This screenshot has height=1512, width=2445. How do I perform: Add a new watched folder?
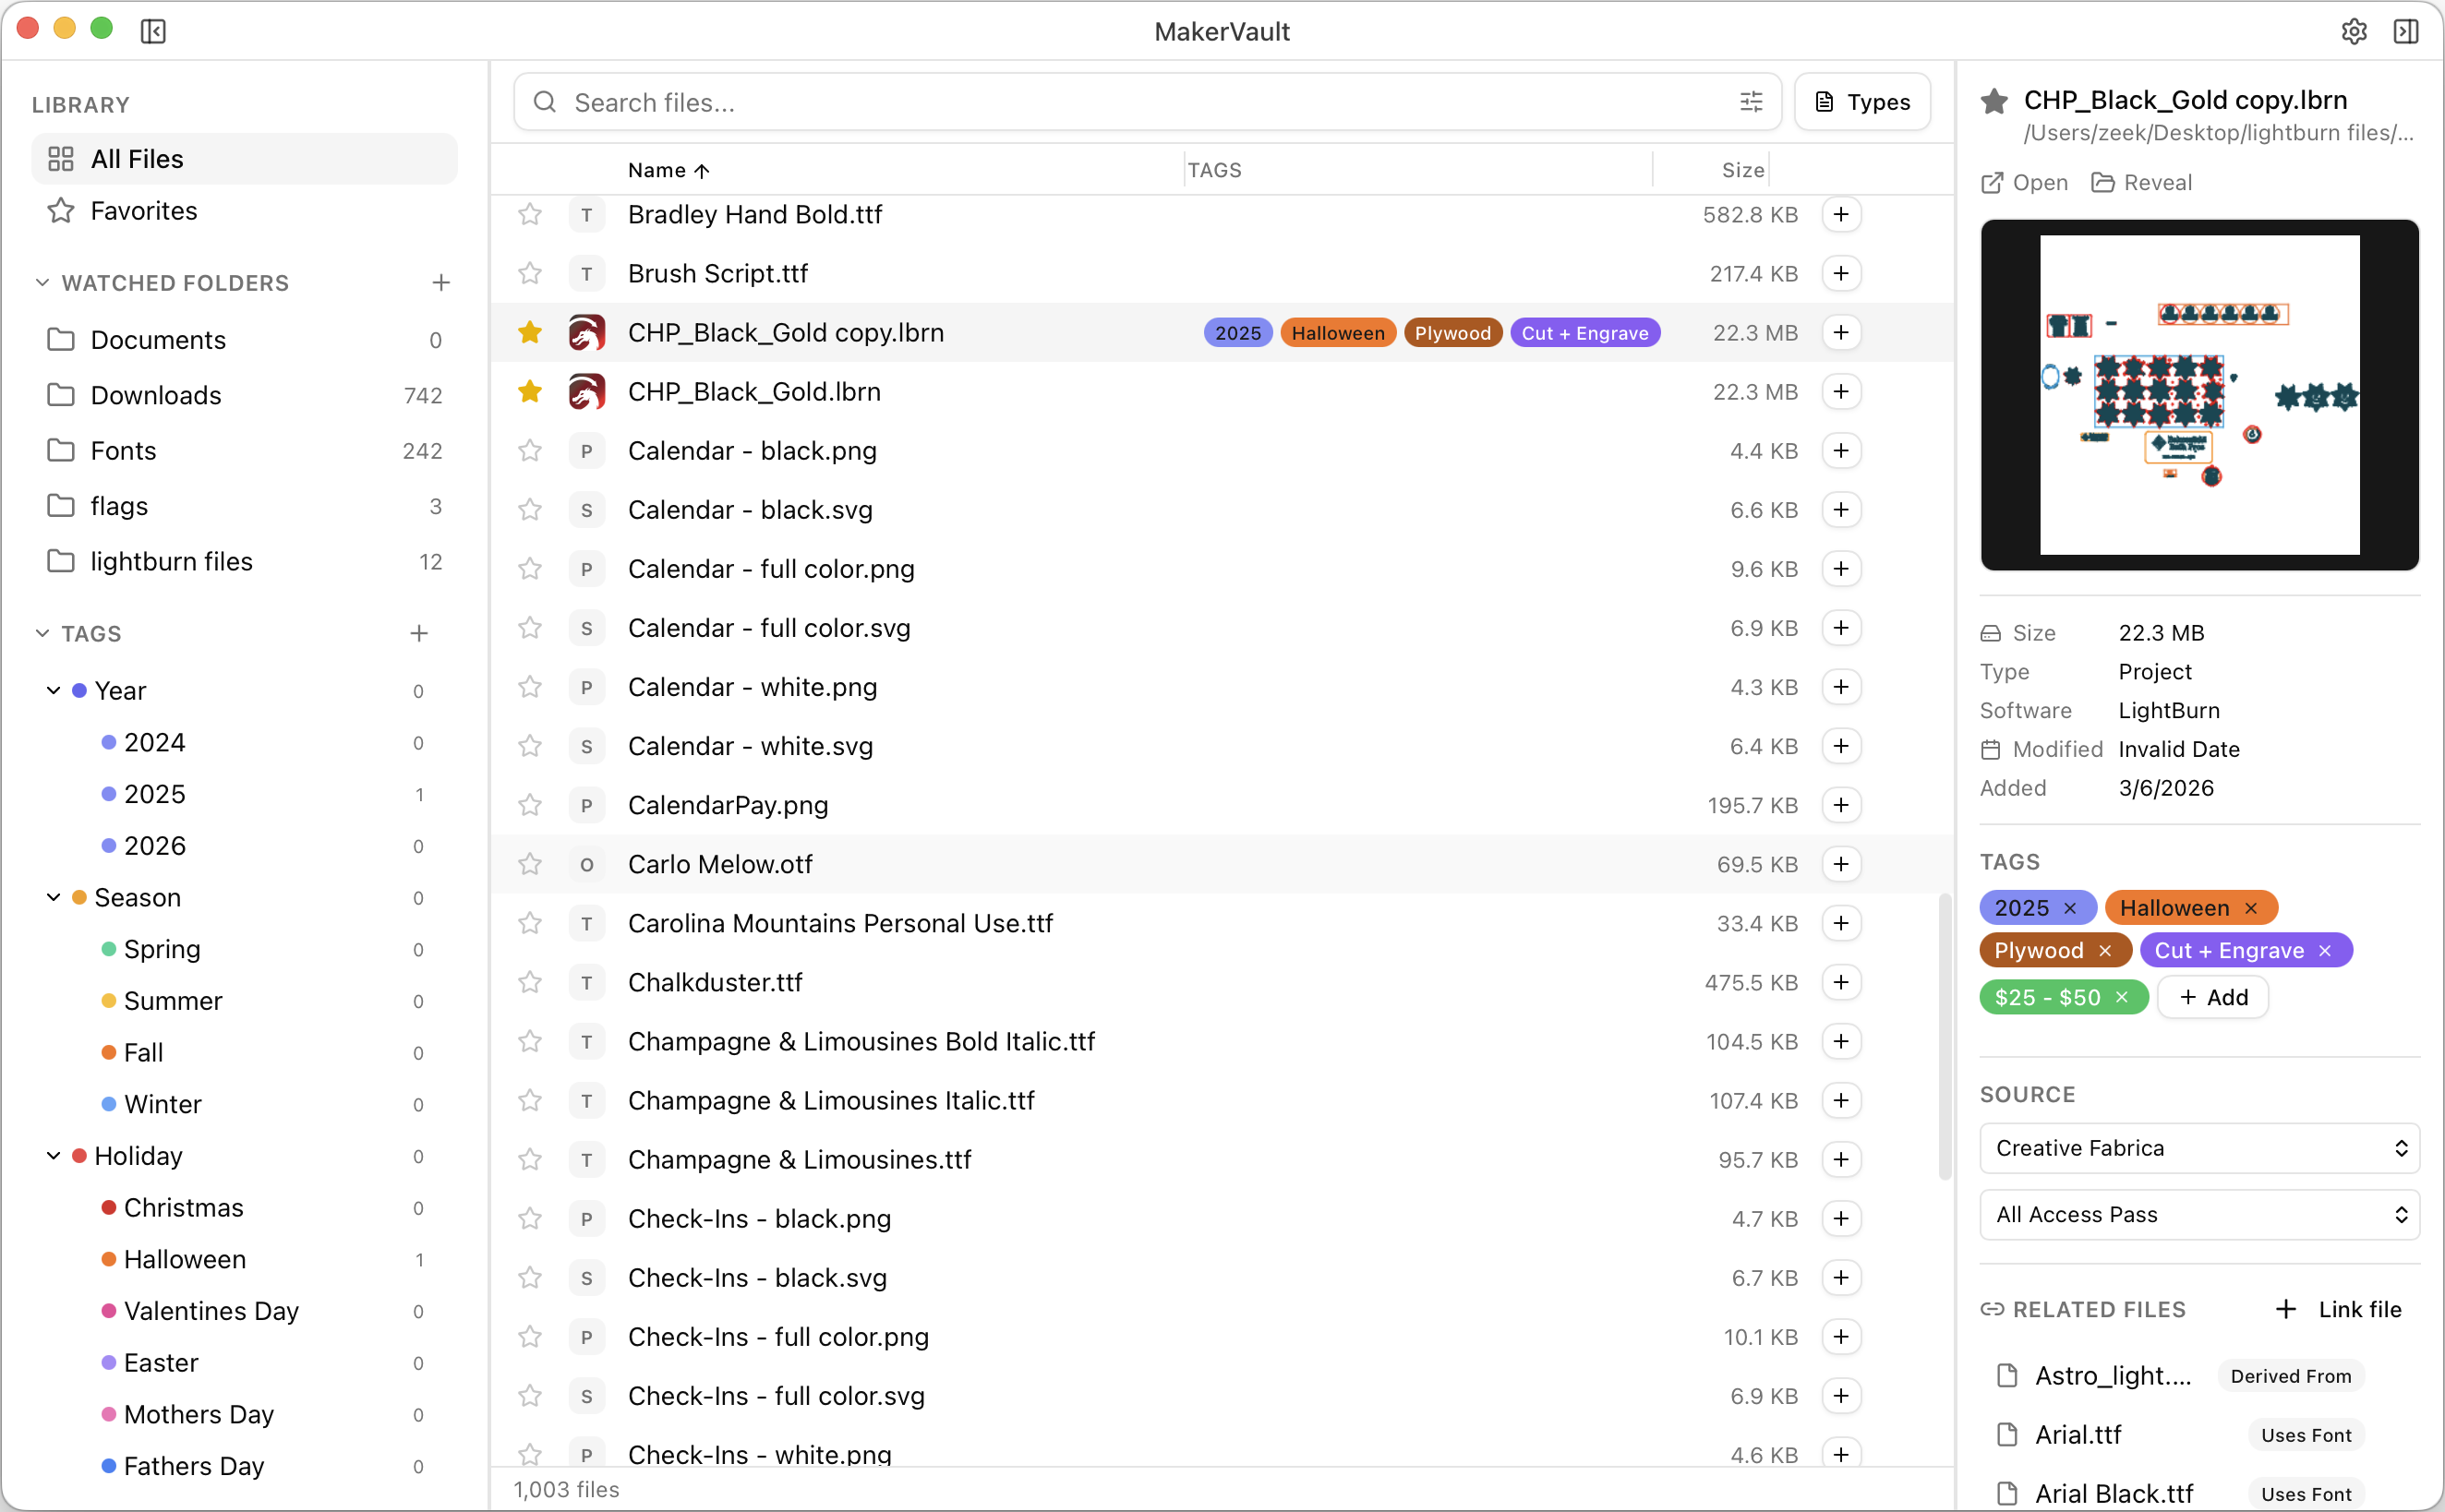pos(441,282)
